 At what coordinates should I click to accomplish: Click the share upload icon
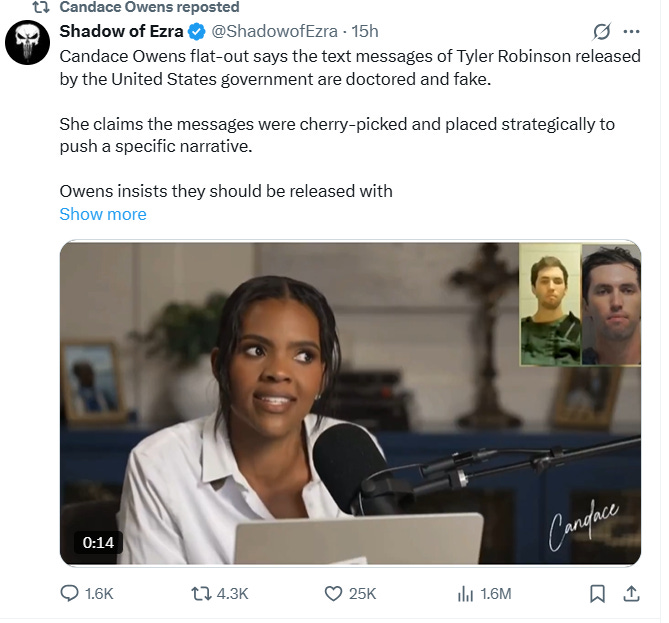[631, 594]
